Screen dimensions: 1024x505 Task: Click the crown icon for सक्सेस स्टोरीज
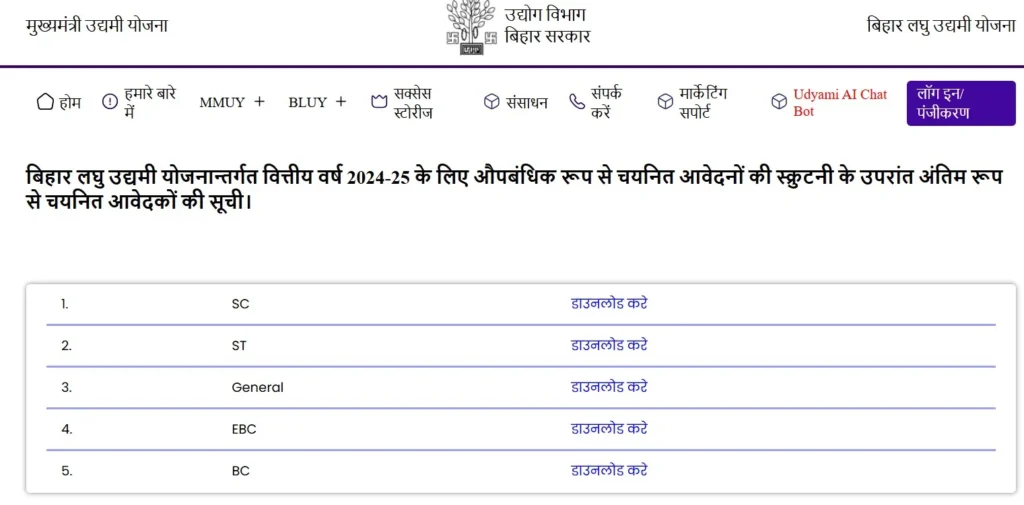[x=378, y=102]
